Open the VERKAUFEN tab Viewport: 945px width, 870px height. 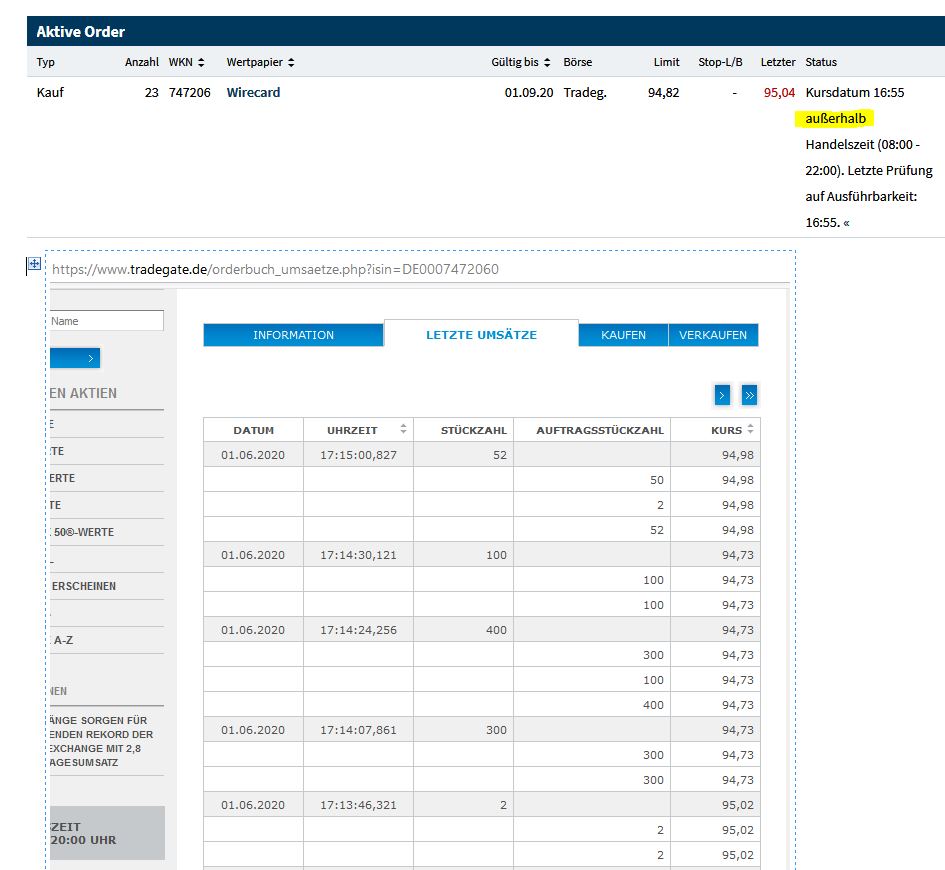coord(713,335)
